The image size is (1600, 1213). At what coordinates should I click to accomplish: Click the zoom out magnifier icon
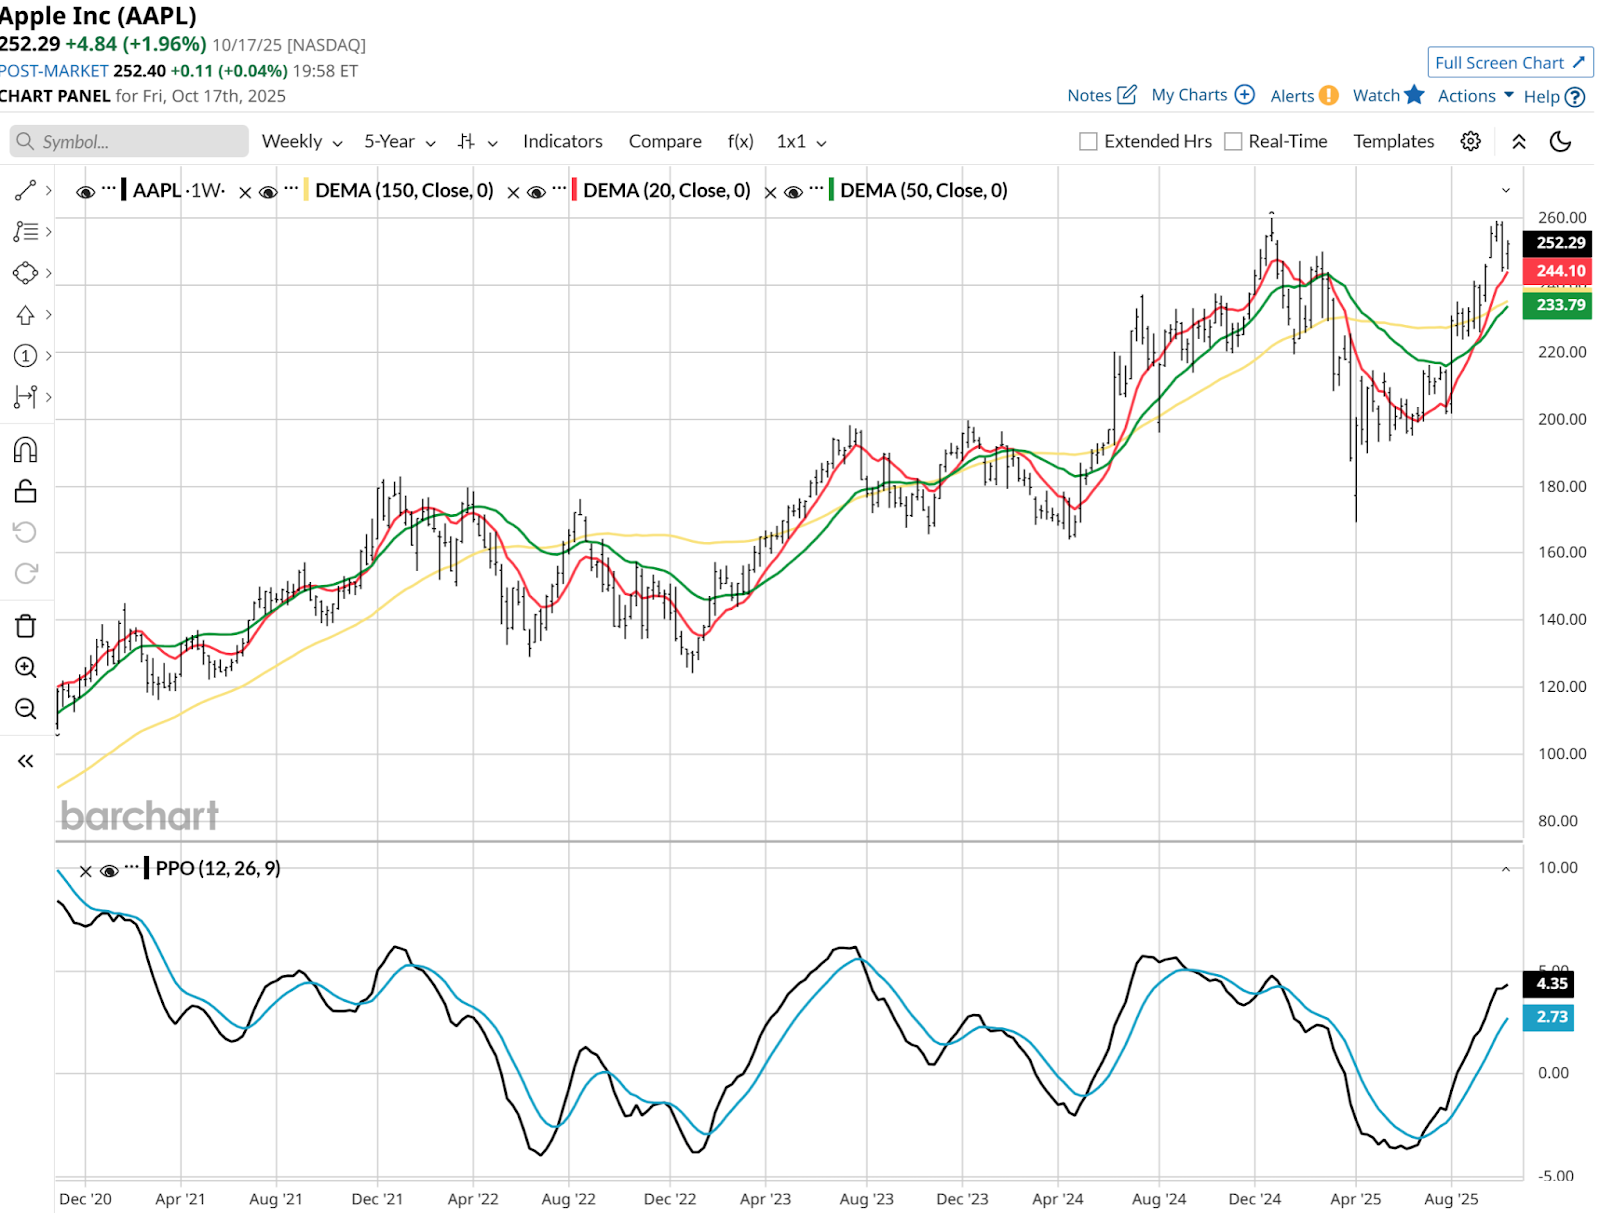[x=25, y=709]
